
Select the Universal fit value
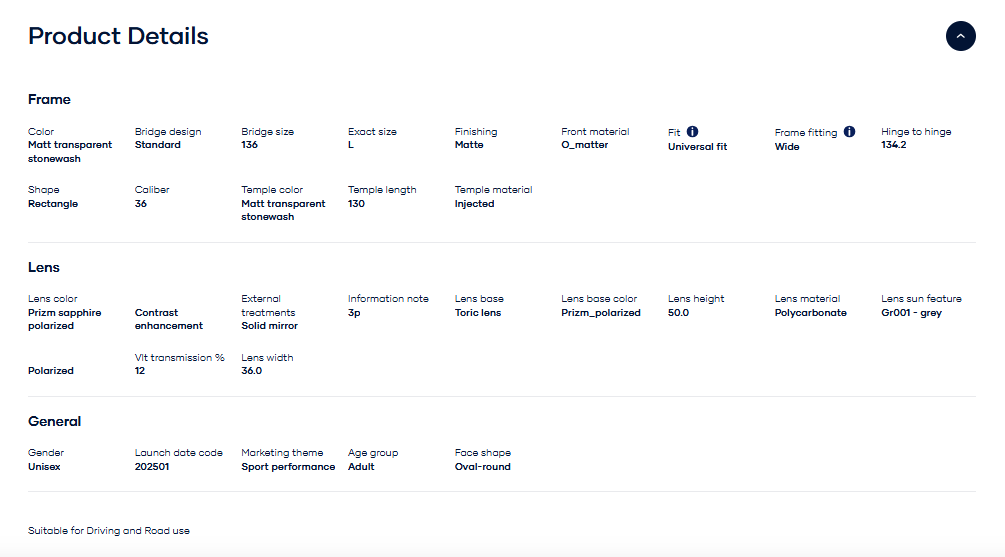697,147
